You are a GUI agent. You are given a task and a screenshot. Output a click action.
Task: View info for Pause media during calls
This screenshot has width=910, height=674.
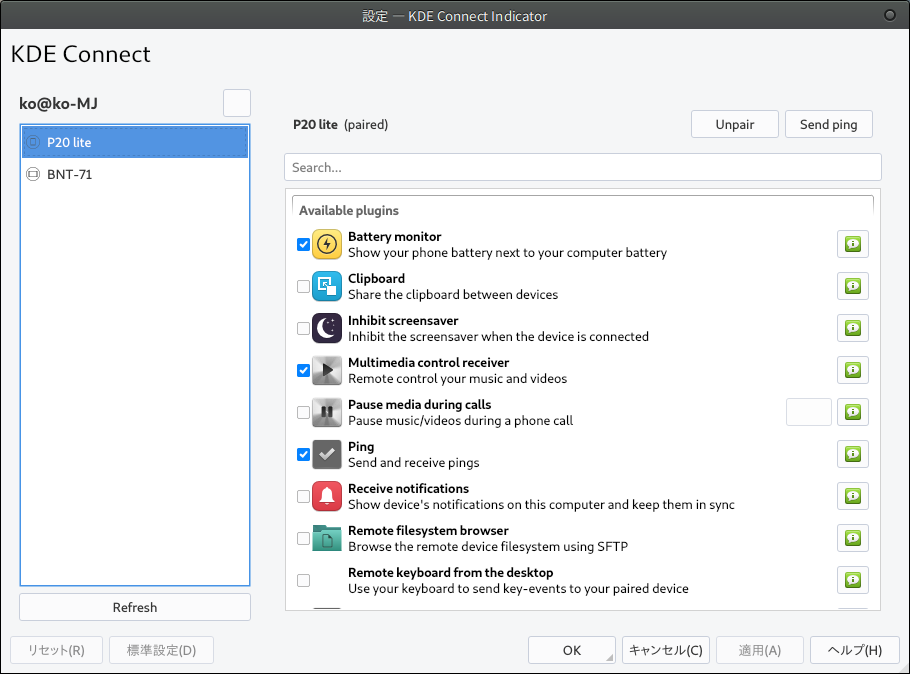pos(853,412)
